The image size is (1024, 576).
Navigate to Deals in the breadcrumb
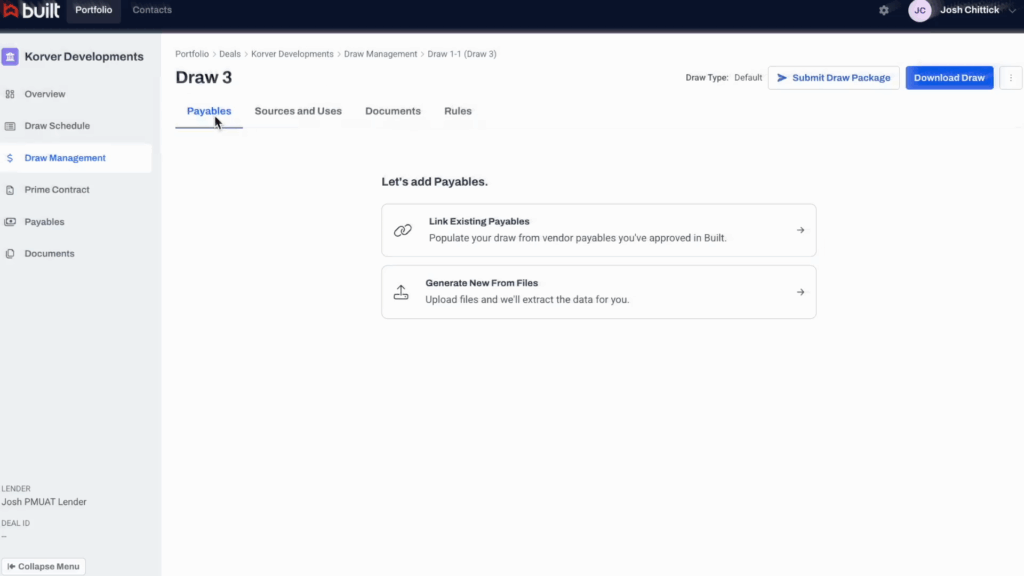[x=230, y=54]
